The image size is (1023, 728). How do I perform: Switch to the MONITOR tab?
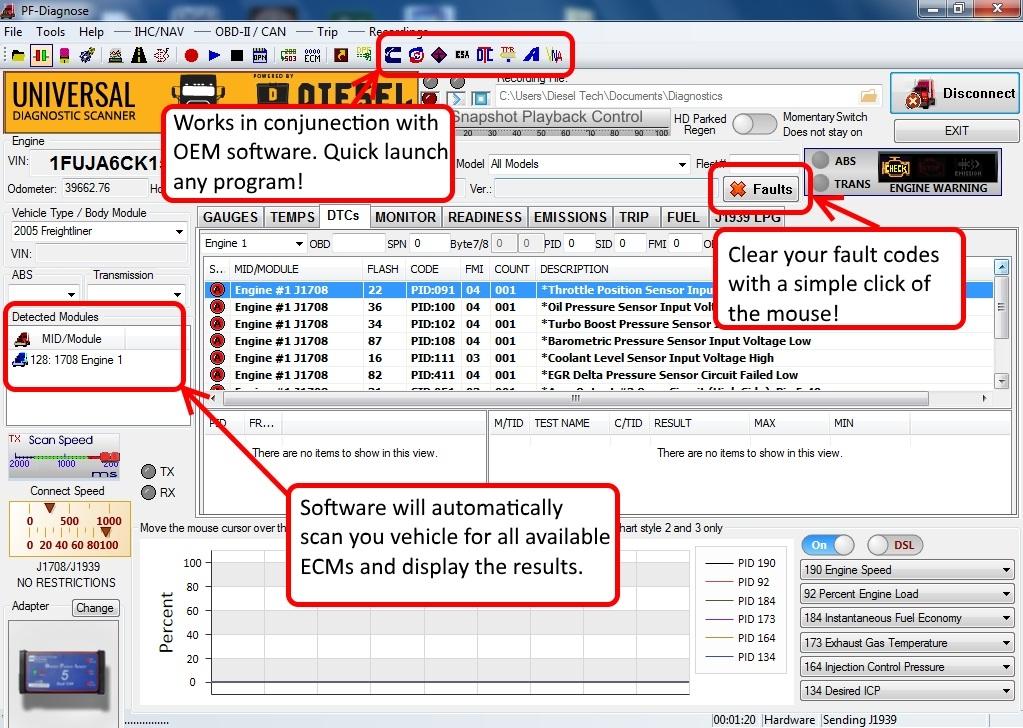(x=405, y=217)
